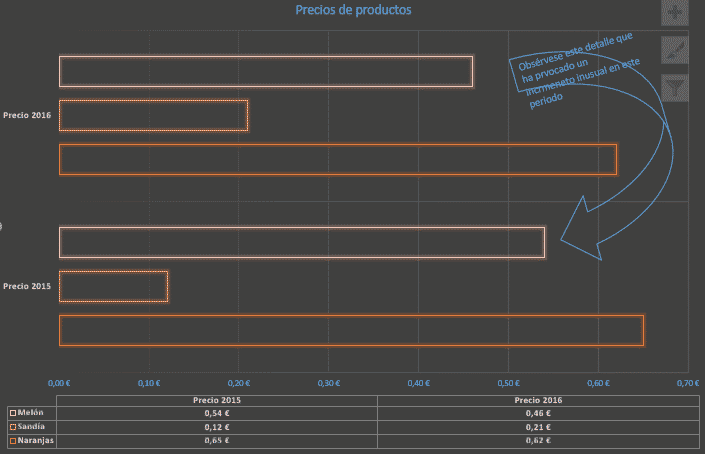Image resolution: width=705 pixels, height=454 pixels.
Task: Open the Chart Styles brush button
Action: pyautogui.click(x=674, y=50)
